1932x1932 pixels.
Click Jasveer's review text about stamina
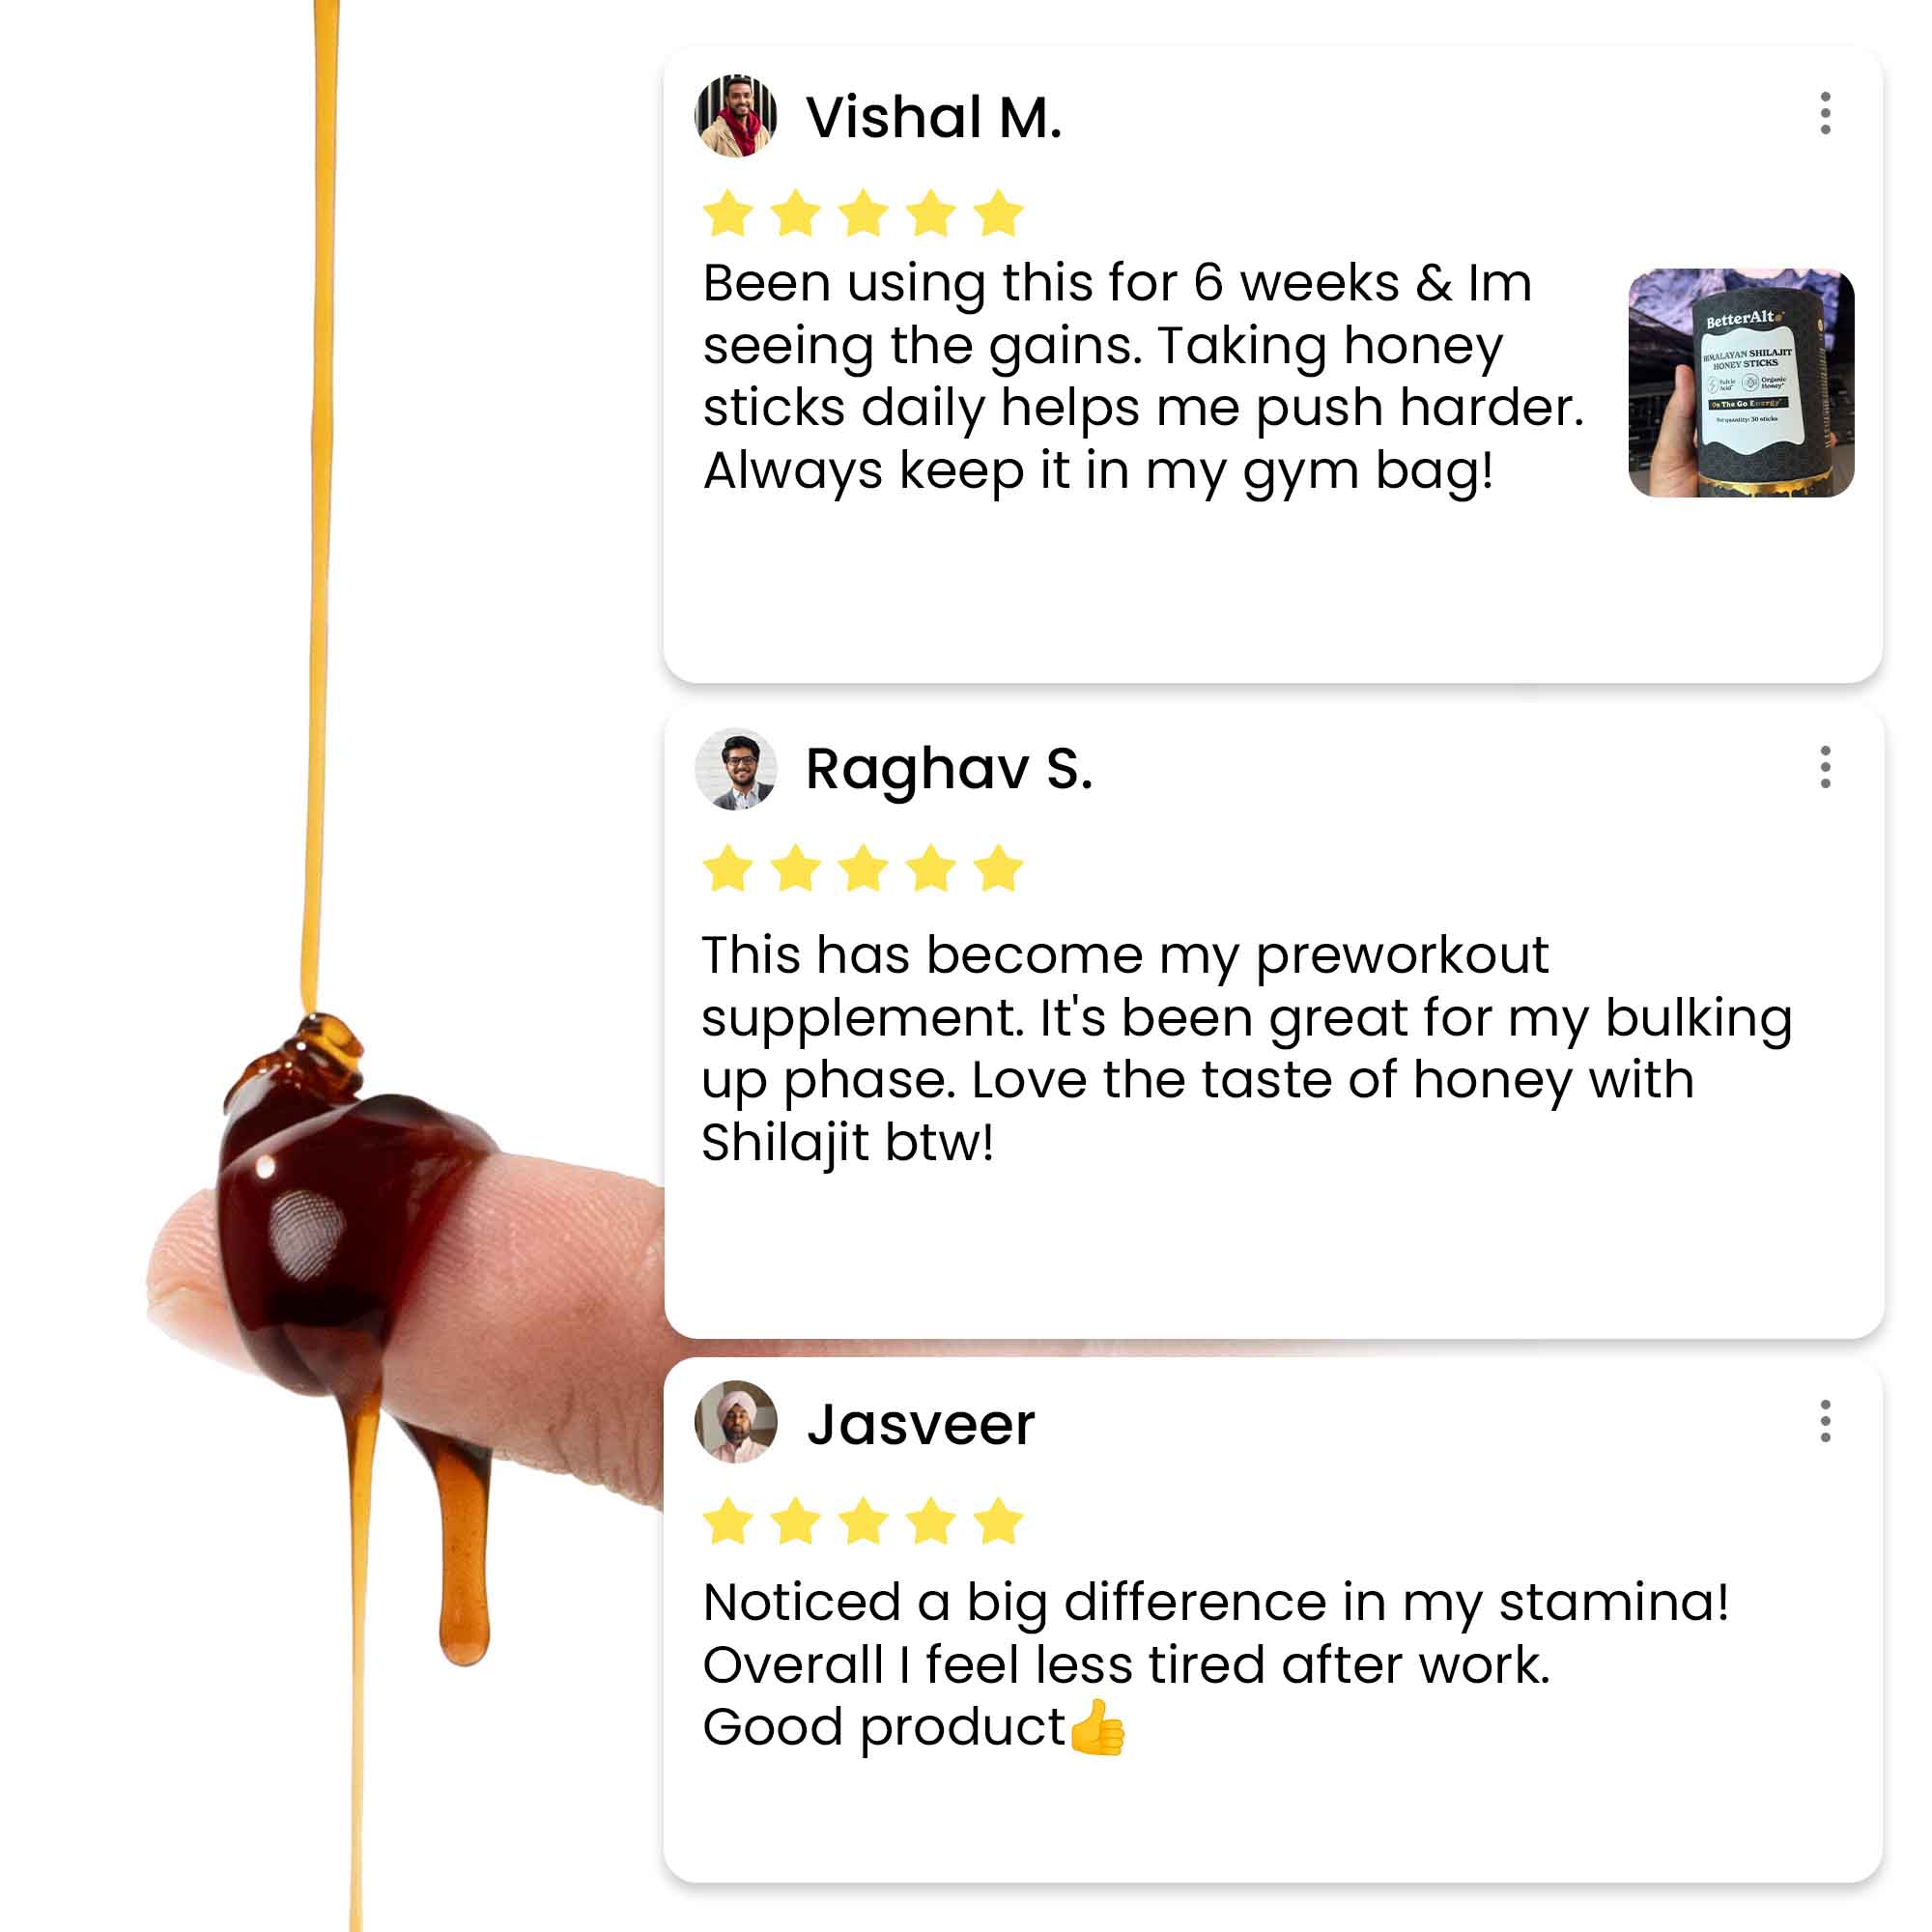pos(1215,1664)
